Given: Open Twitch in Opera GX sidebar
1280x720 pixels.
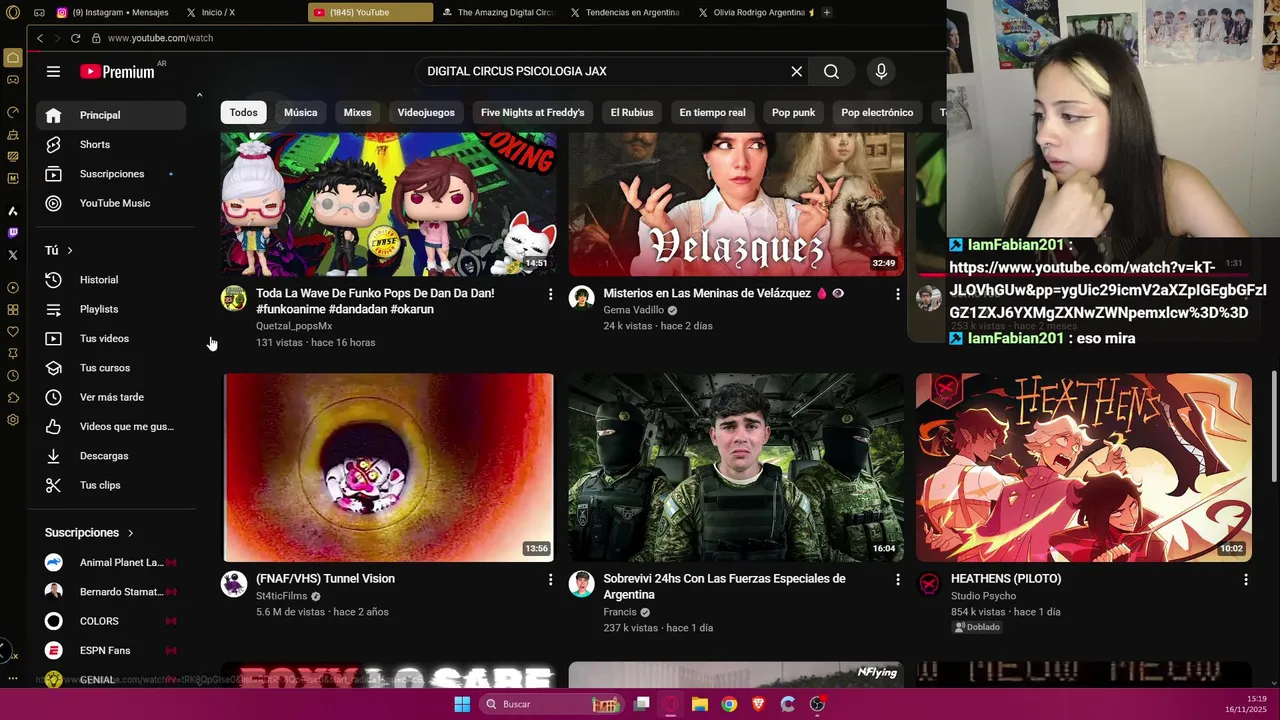Looking at the screenshot, I should pyautogui.click(x=13, y=233).
